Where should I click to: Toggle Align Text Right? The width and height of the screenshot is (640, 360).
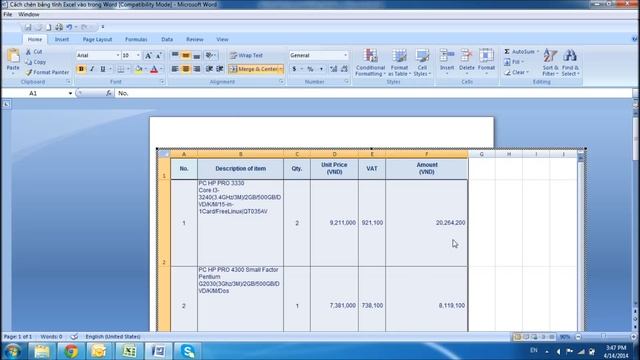point(196,69)
